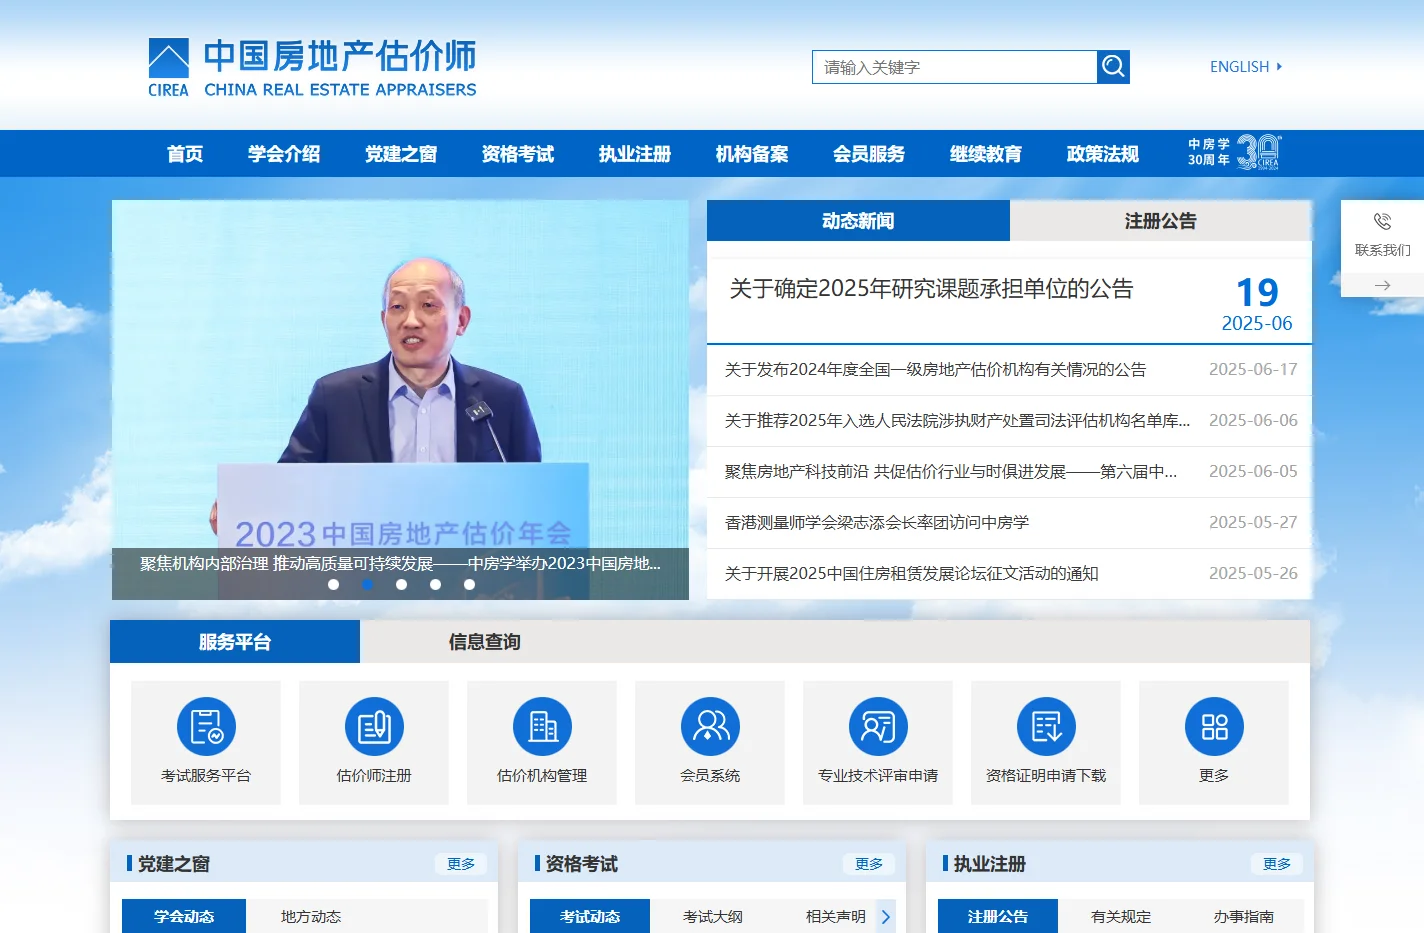The height and width of the screenshot is (933, 1424).
Task: Click 更多 in 党建之窗 section
Action: click(x=461, y=864)
